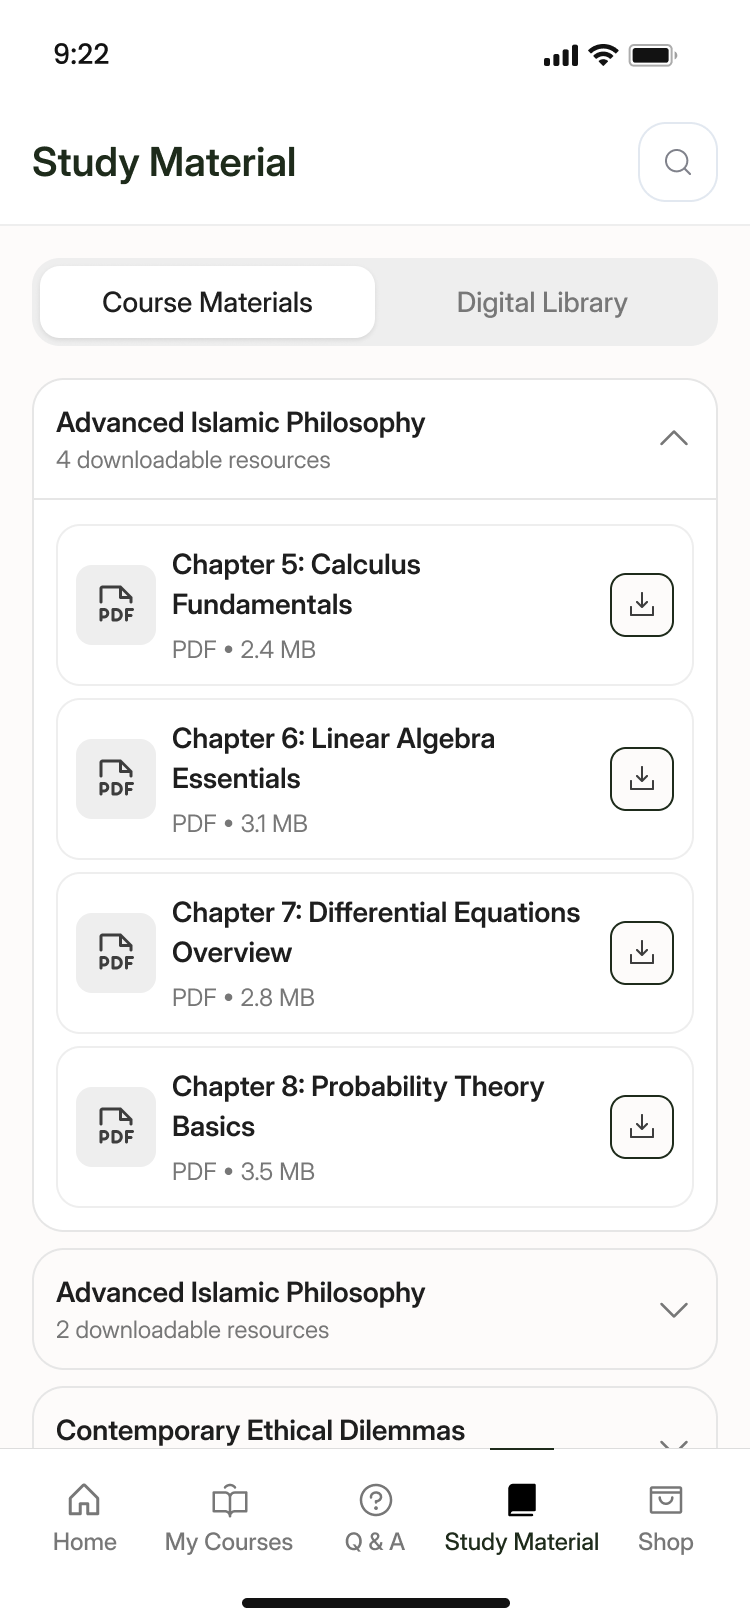750x1624 pixels.
Task: Open Chapter 6: Linear Algebra Essentials title
Action: [333, 758]
